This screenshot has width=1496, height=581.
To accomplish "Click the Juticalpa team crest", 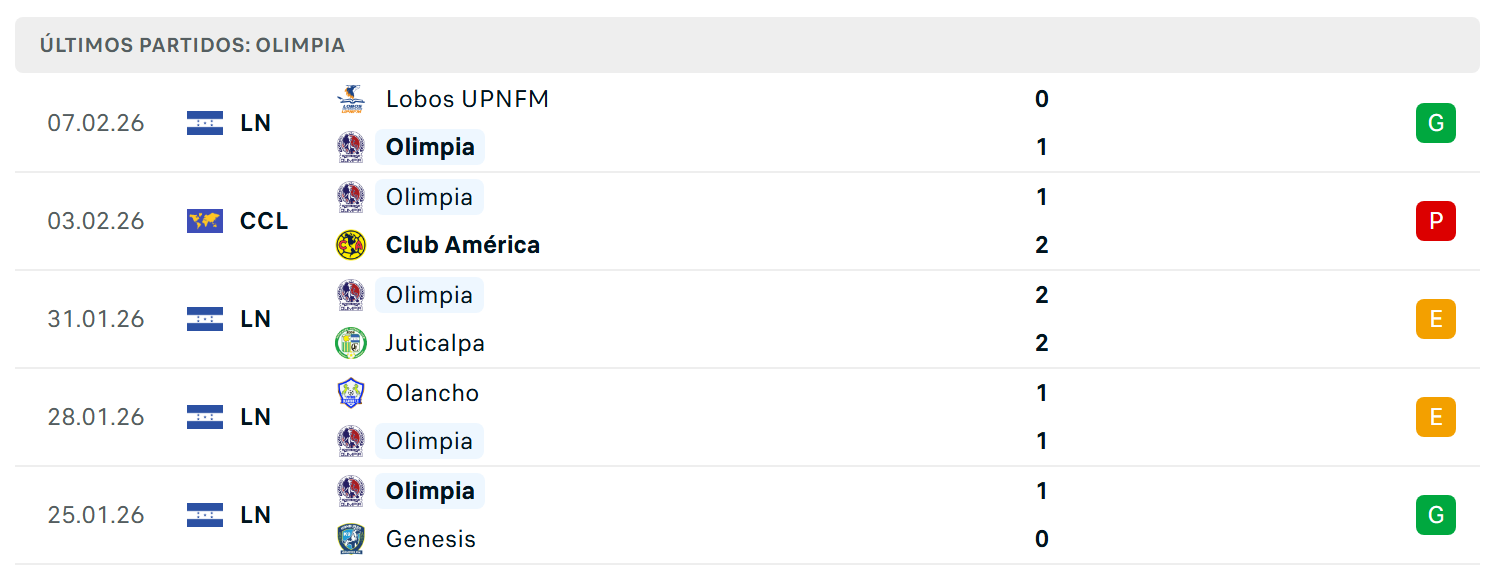I will point(350,343).
